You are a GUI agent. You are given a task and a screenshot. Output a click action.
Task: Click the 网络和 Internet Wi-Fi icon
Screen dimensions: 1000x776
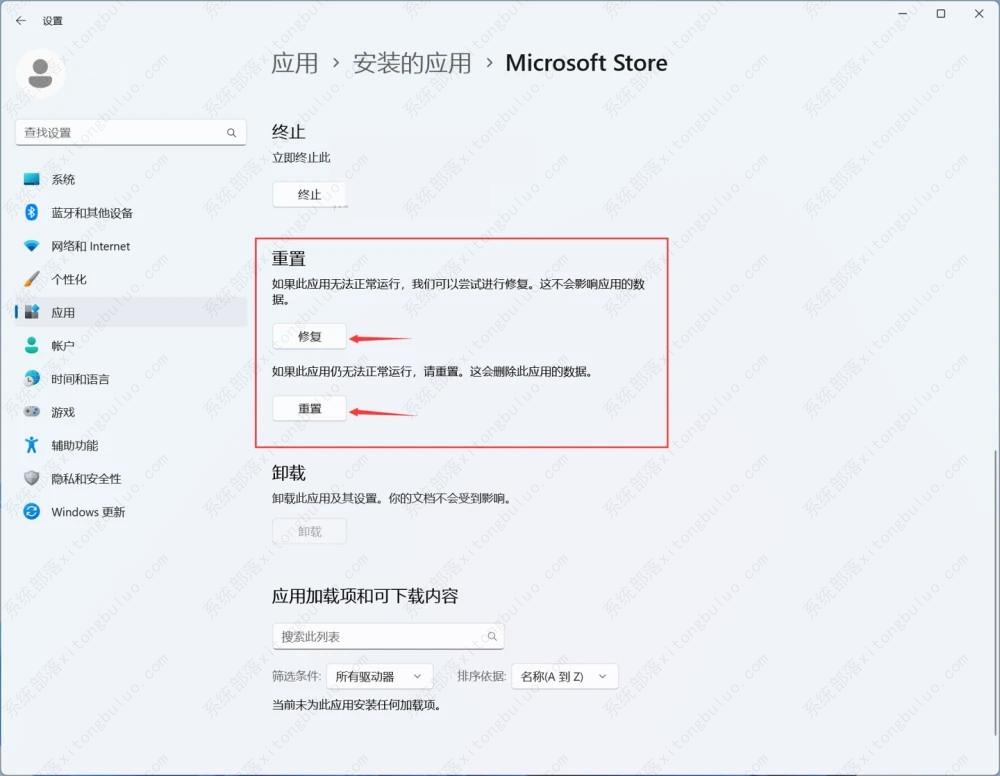pyautogui.click(x=32, y=246)
